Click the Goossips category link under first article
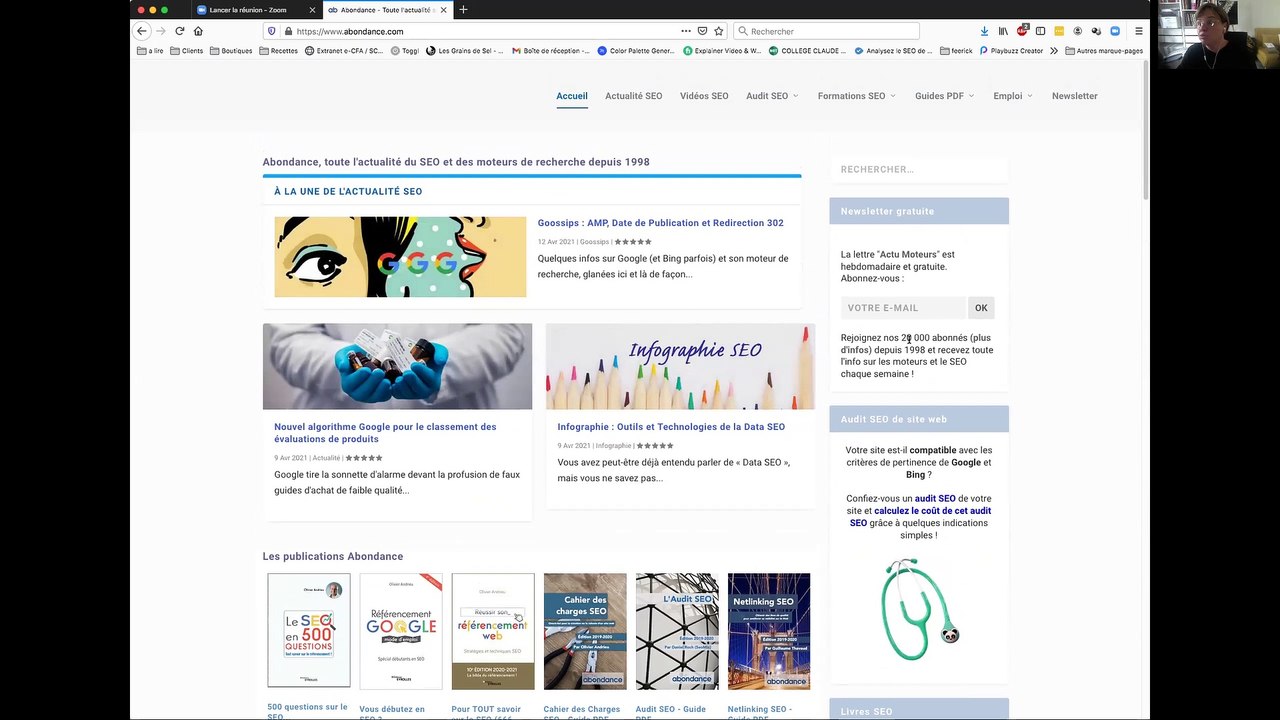Screen dimensions: 1280x720 tap(594, 242)
